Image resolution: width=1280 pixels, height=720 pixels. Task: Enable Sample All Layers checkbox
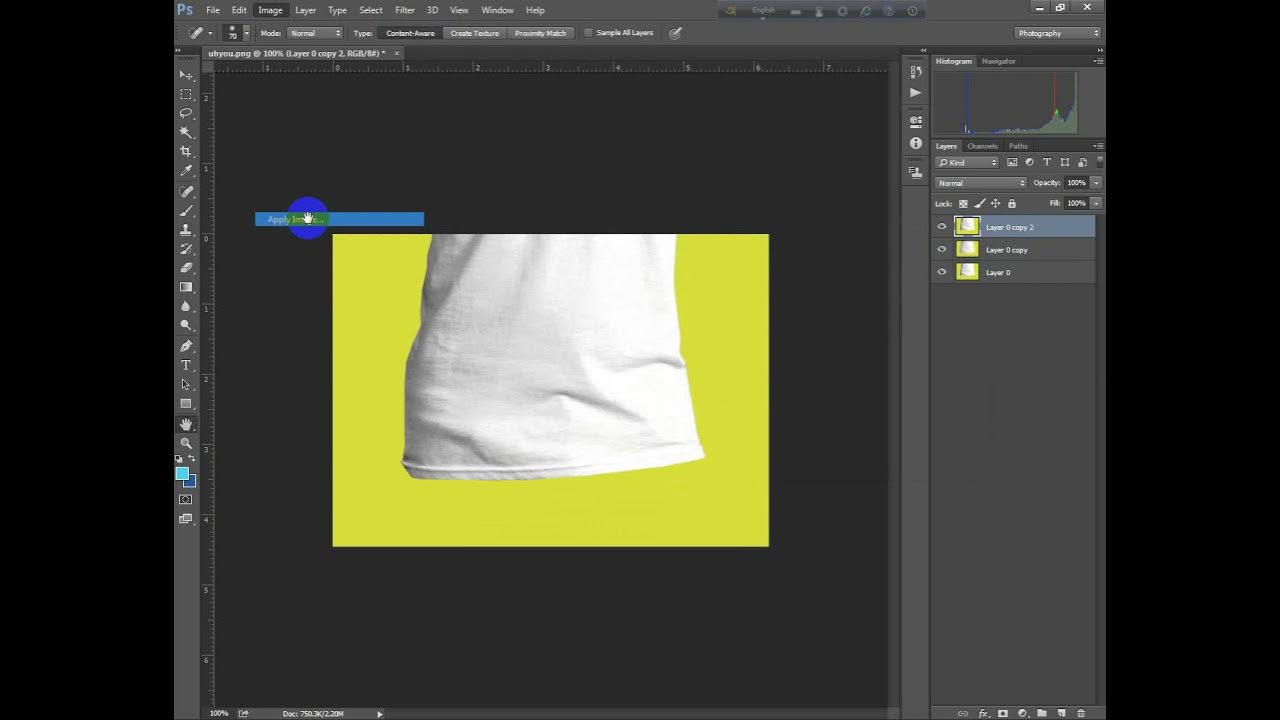588,33
